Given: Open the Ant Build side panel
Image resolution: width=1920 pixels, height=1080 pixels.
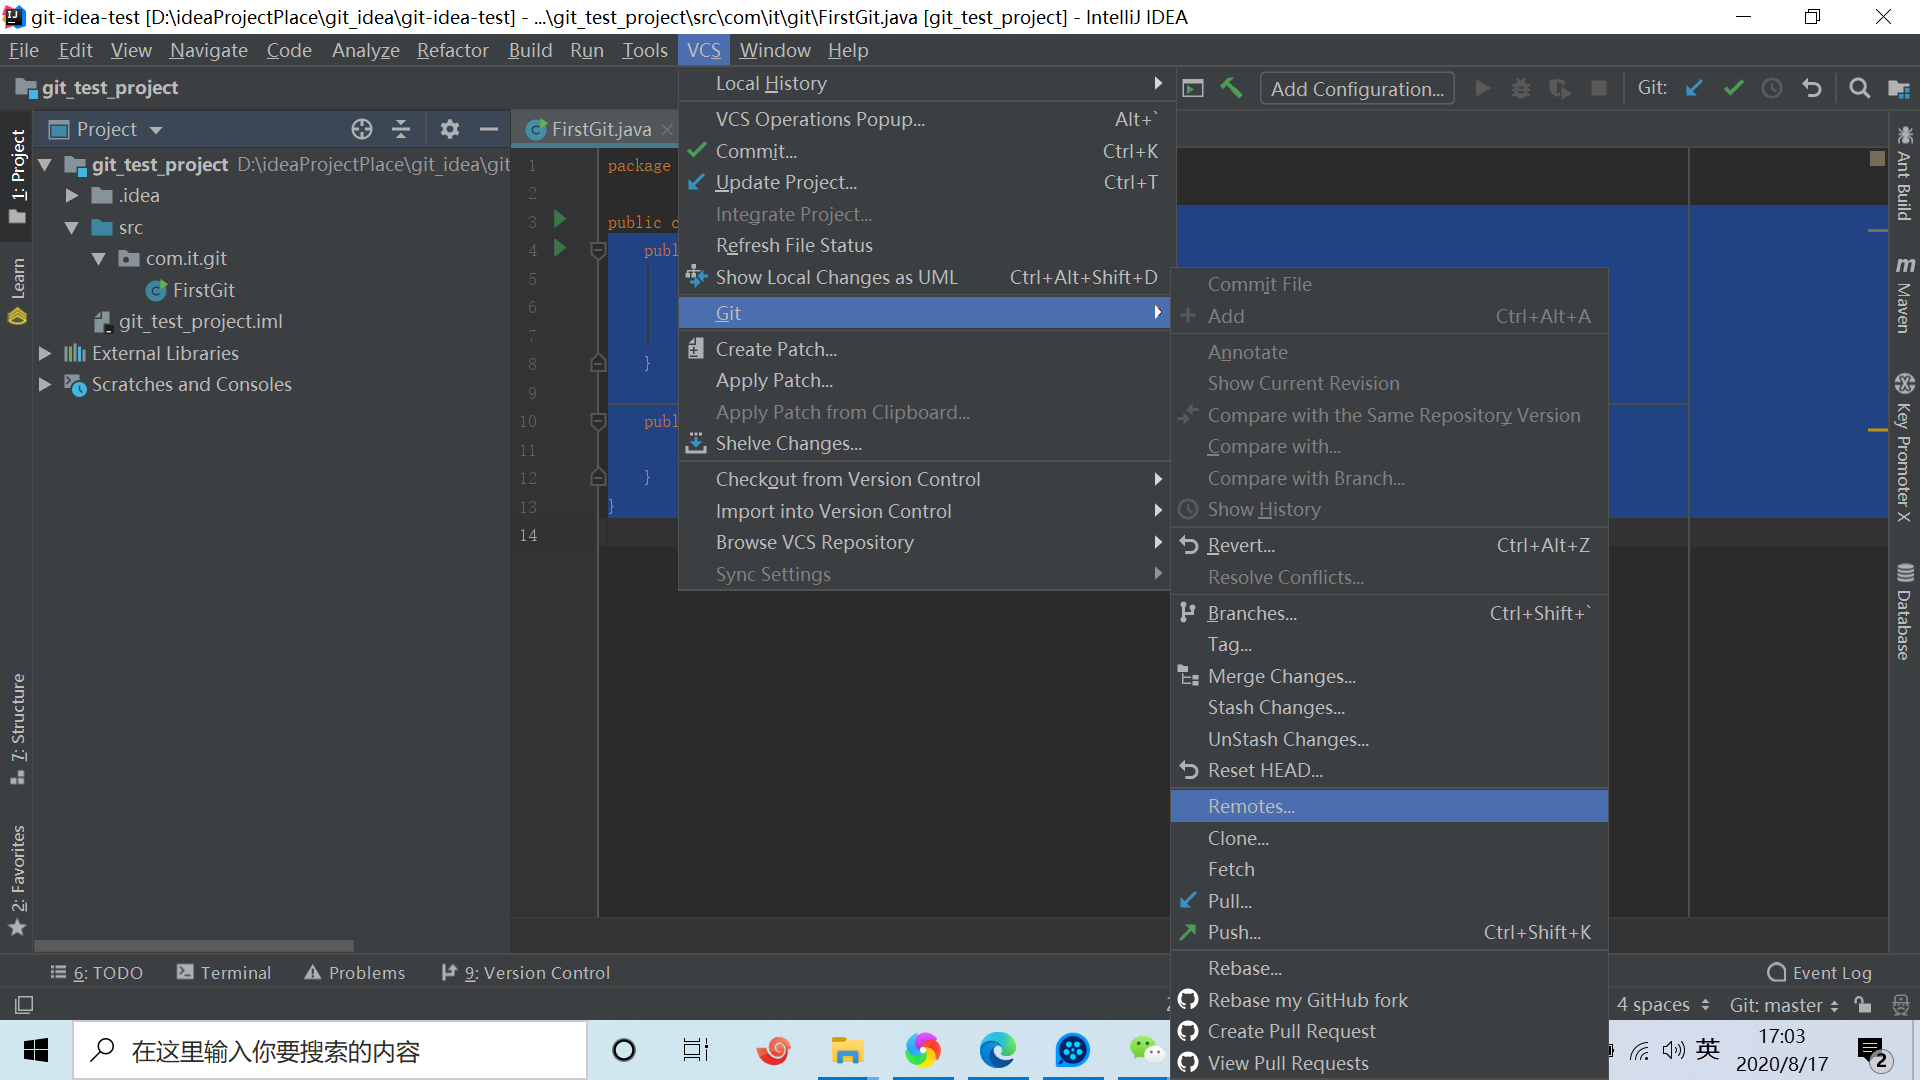Looking at the screenshot, I should coord(1904,172).
